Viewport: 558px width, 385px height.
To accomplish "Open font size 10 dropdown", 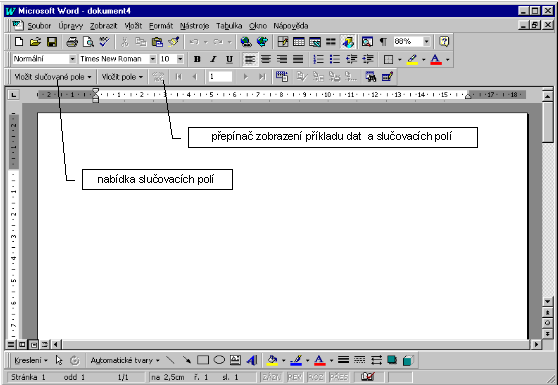I will pos(180,59).
